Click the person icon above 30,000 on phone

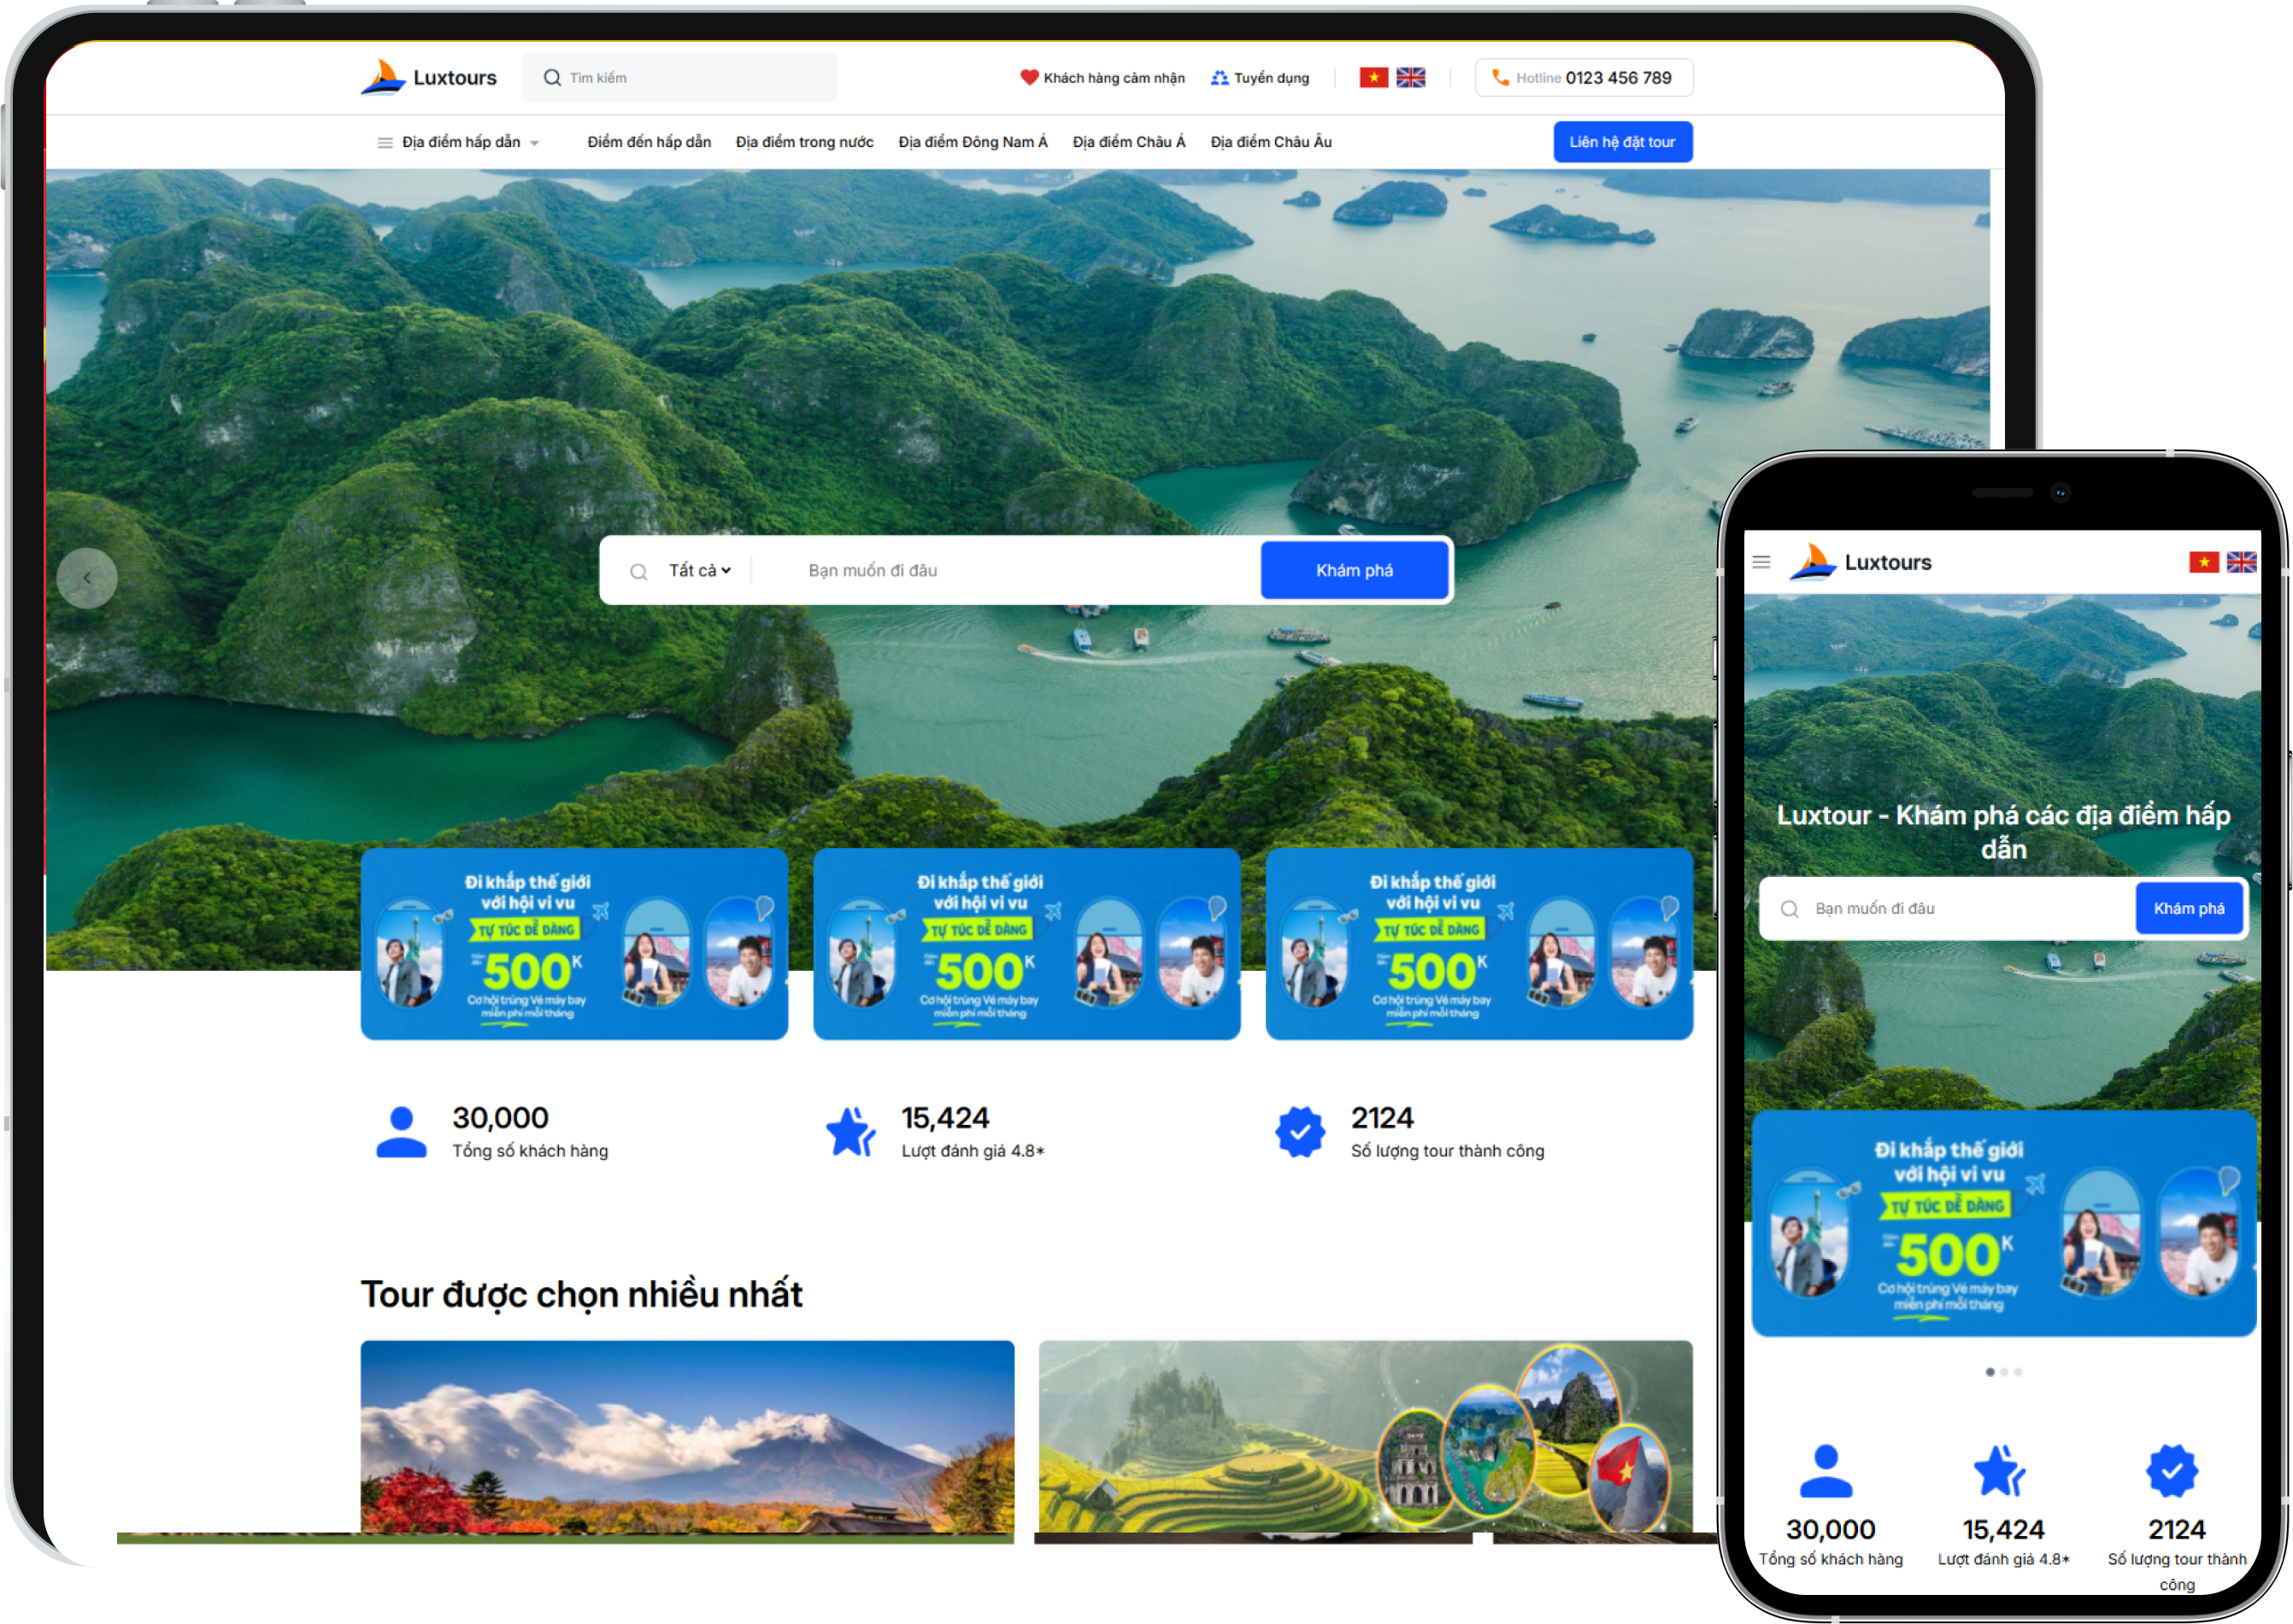click(x=1826, y=1470)
